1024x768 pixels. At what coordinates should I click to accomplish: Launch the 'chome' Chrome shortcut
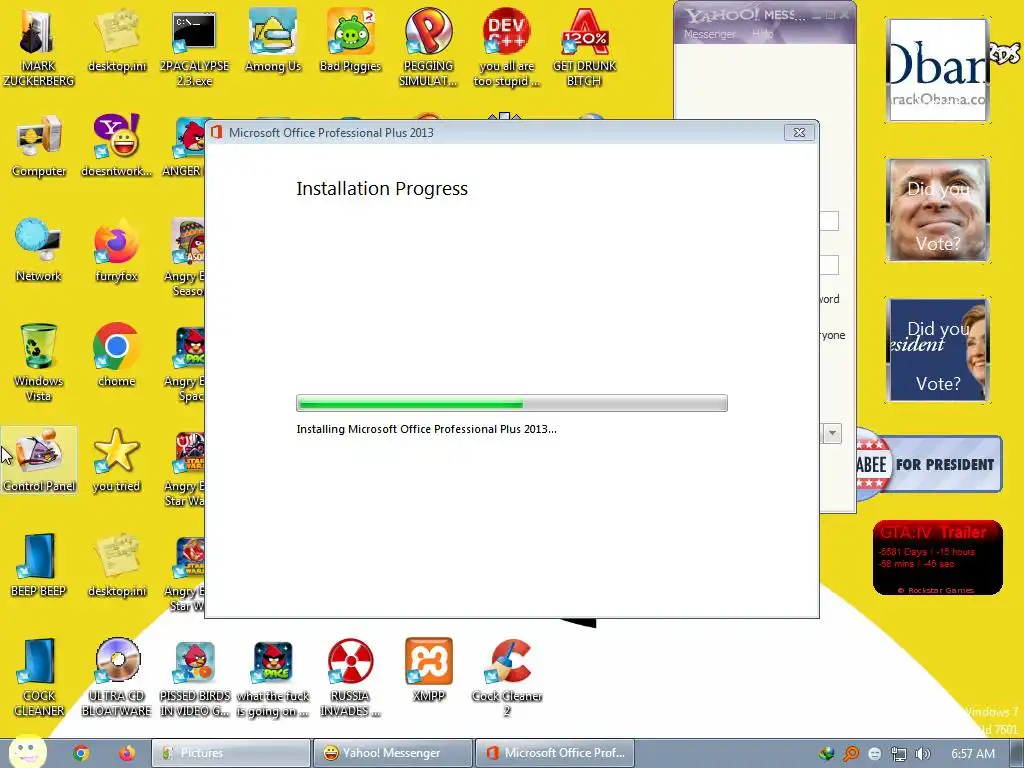click(116, 355)
